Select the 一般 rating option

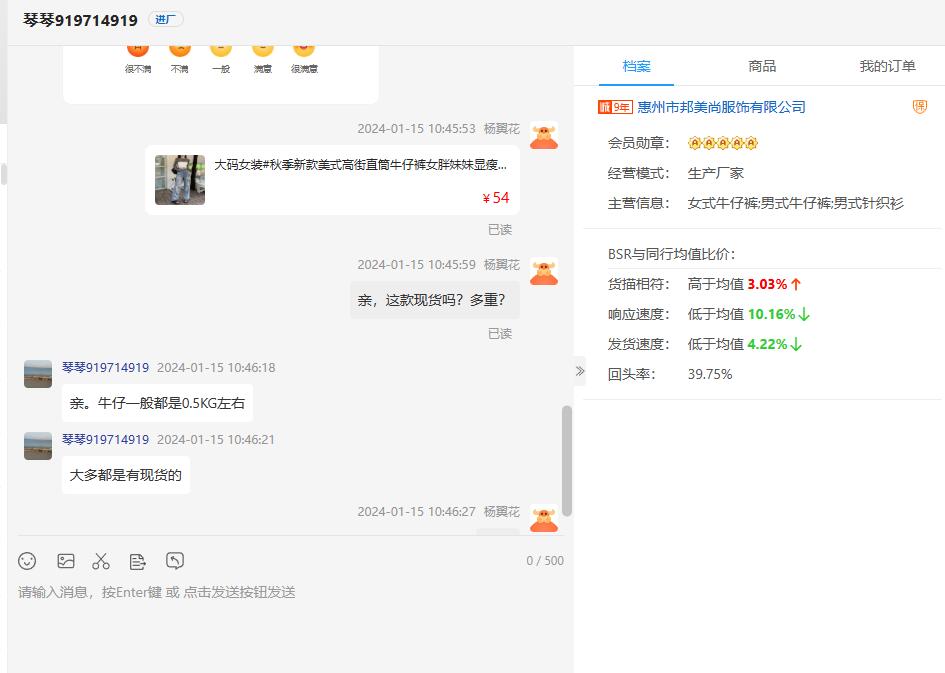point(221,52)
